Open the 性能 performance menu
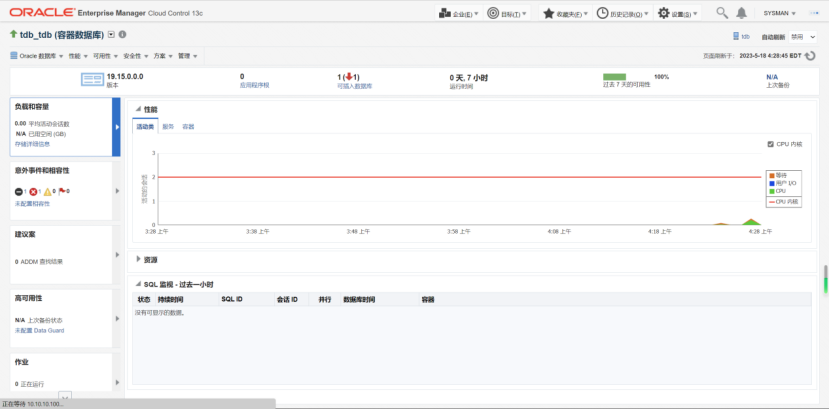 (78, 56)
